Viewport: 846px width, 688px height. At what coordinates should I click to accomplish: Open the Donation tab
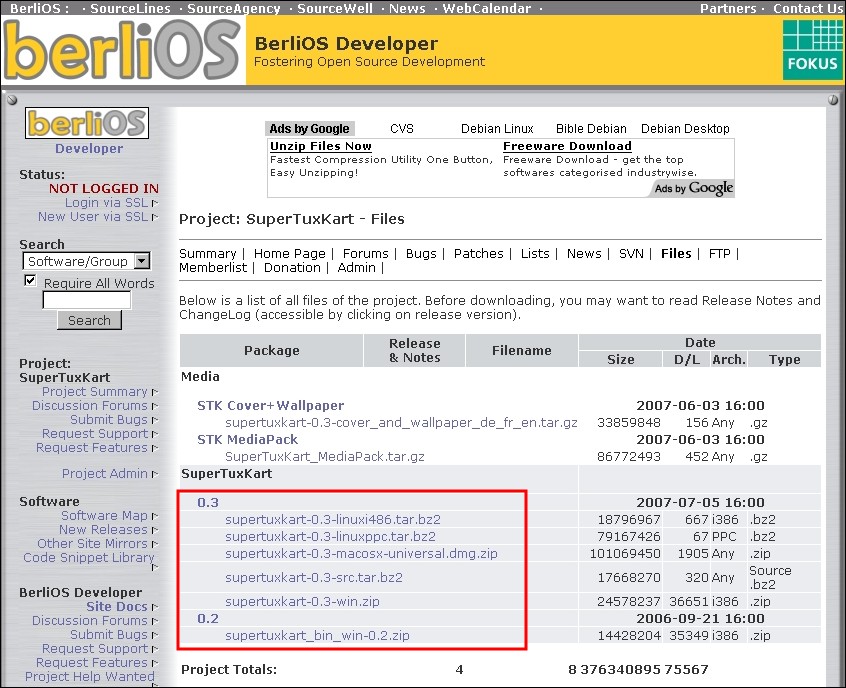pos(292,268)
